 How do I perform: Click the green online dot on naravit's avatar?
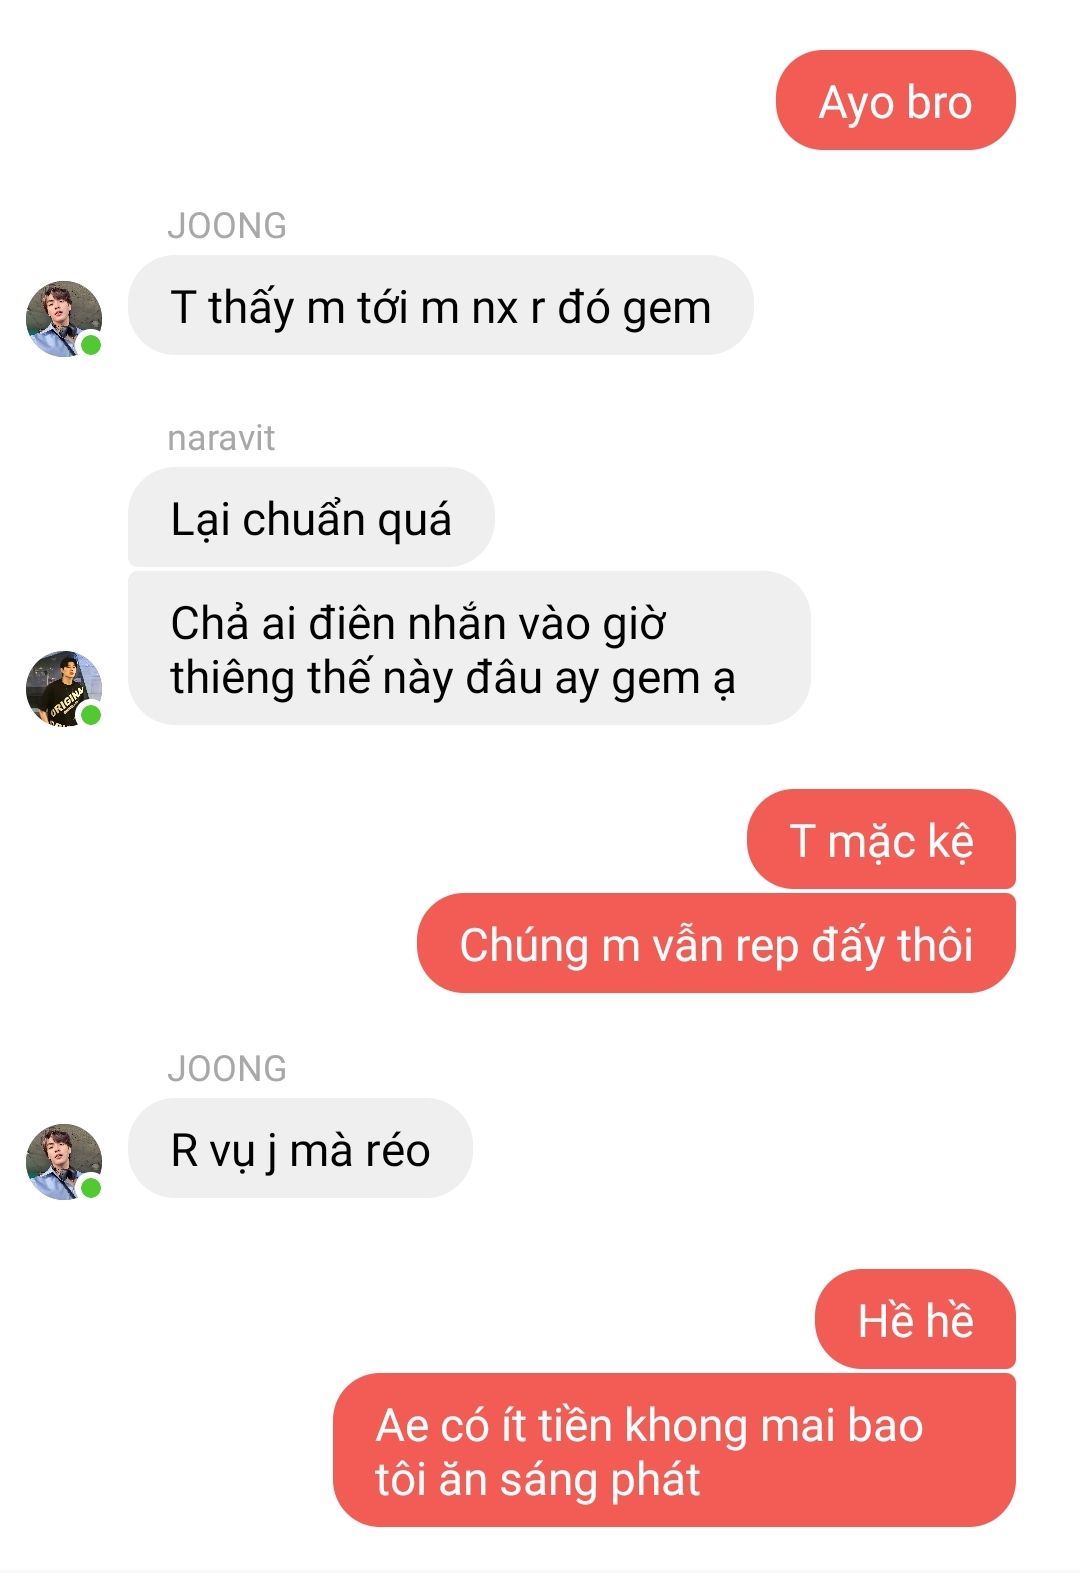click(91, 714)
